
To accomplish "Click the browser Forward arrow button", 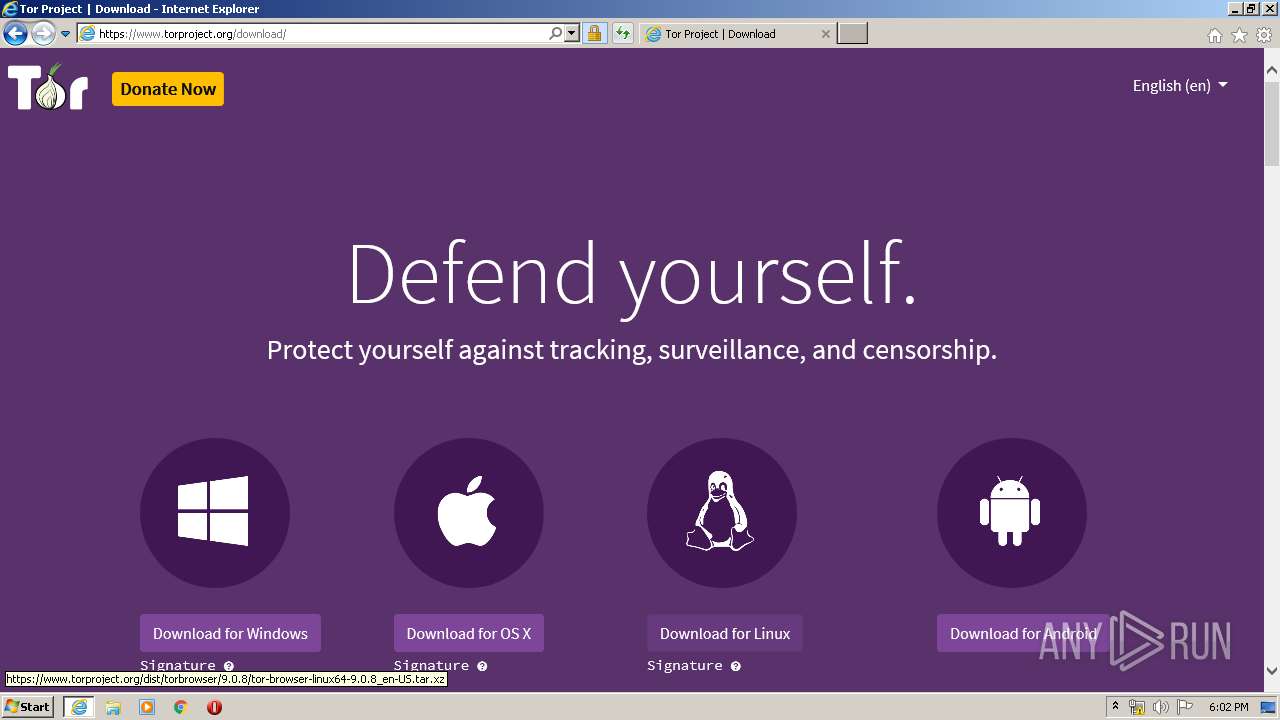I will pyautogui.click(x=43, y=34).
